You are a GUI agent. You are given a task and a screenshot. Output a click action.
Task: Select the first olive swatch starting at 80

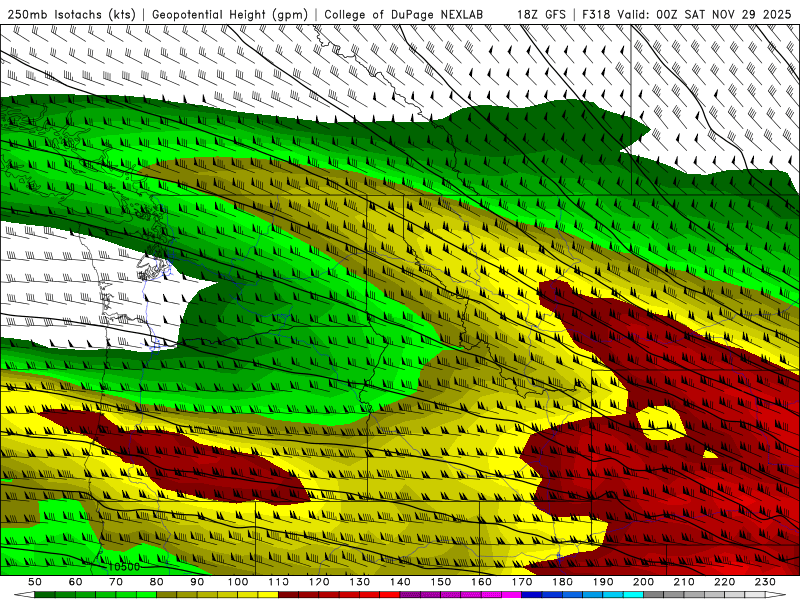[166, 595]
